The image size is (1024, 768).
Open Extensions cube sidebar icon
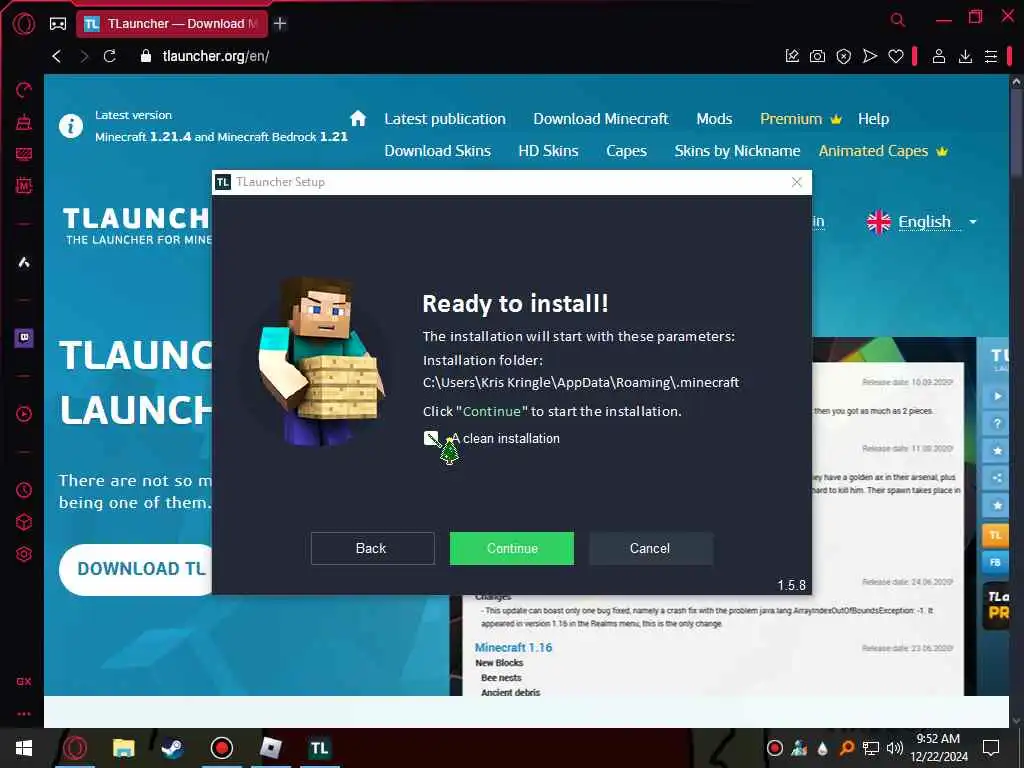coord(24,522)
